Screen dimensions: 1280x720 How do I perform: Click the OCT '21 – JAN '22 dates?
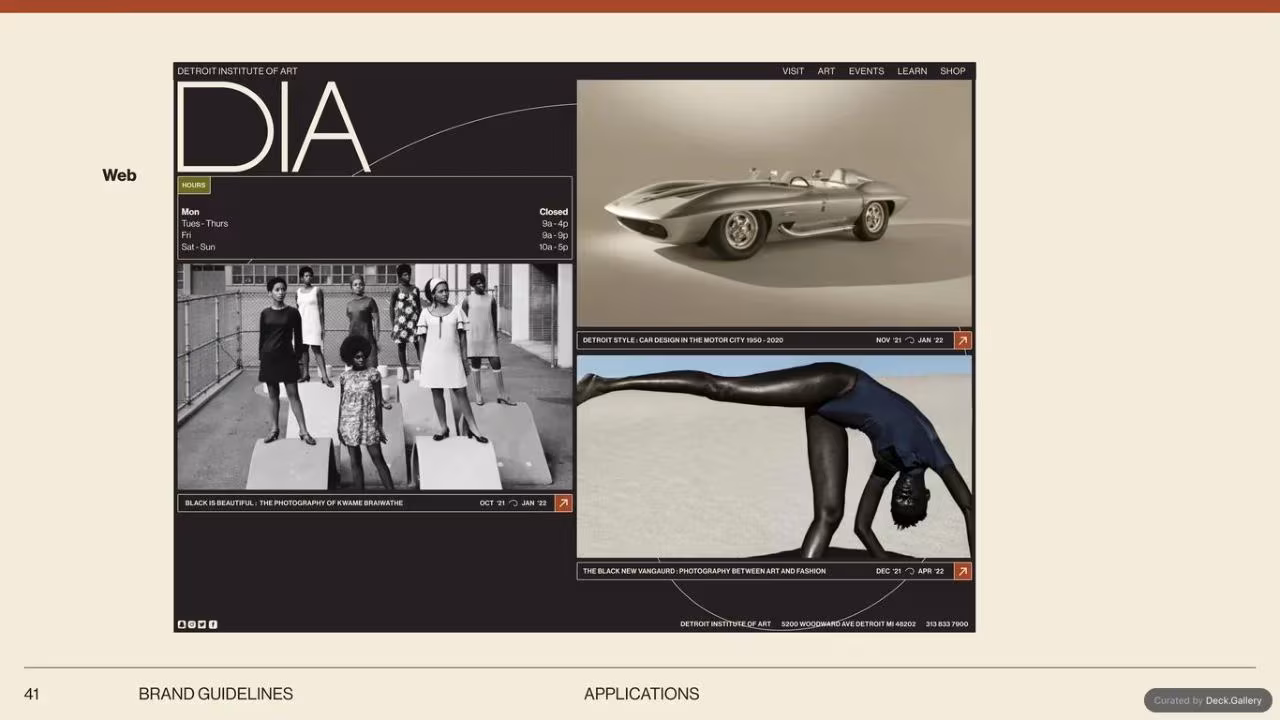tap(513, 503)
